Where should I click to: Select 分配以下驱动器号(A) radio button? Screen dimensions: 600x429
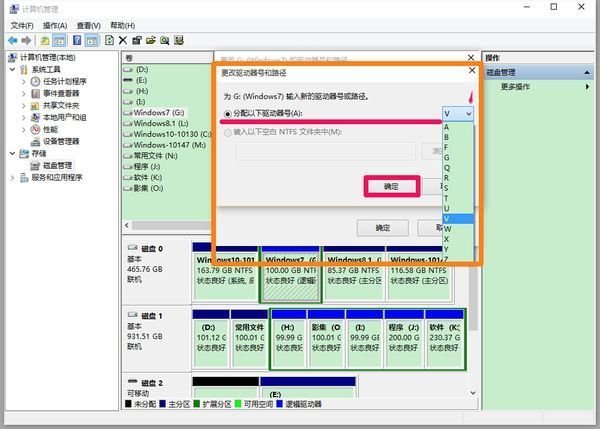click(228, 114)
